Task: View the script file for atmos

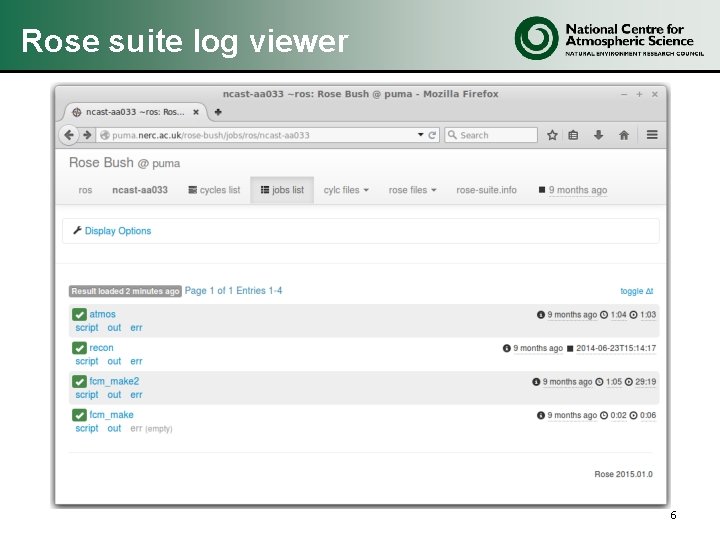Action: 87,328
